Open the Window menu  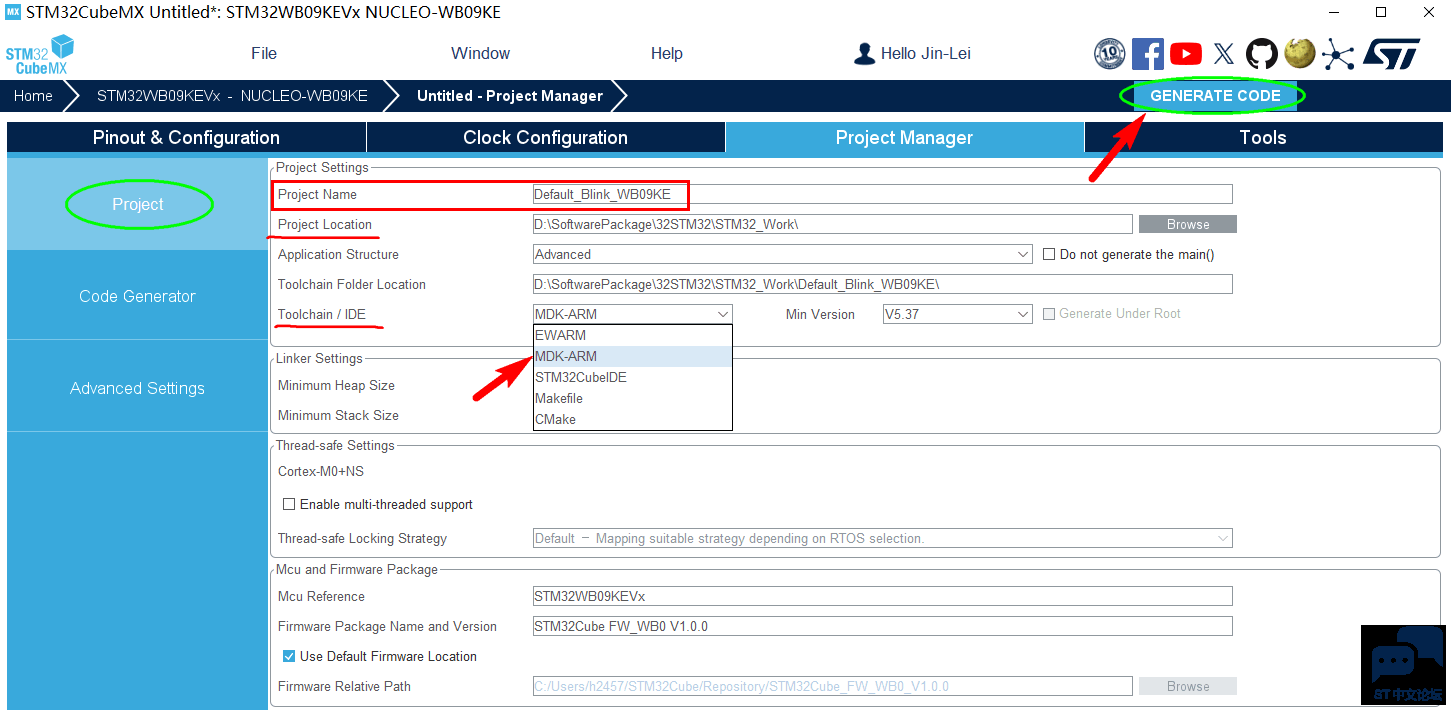(481, 54)
